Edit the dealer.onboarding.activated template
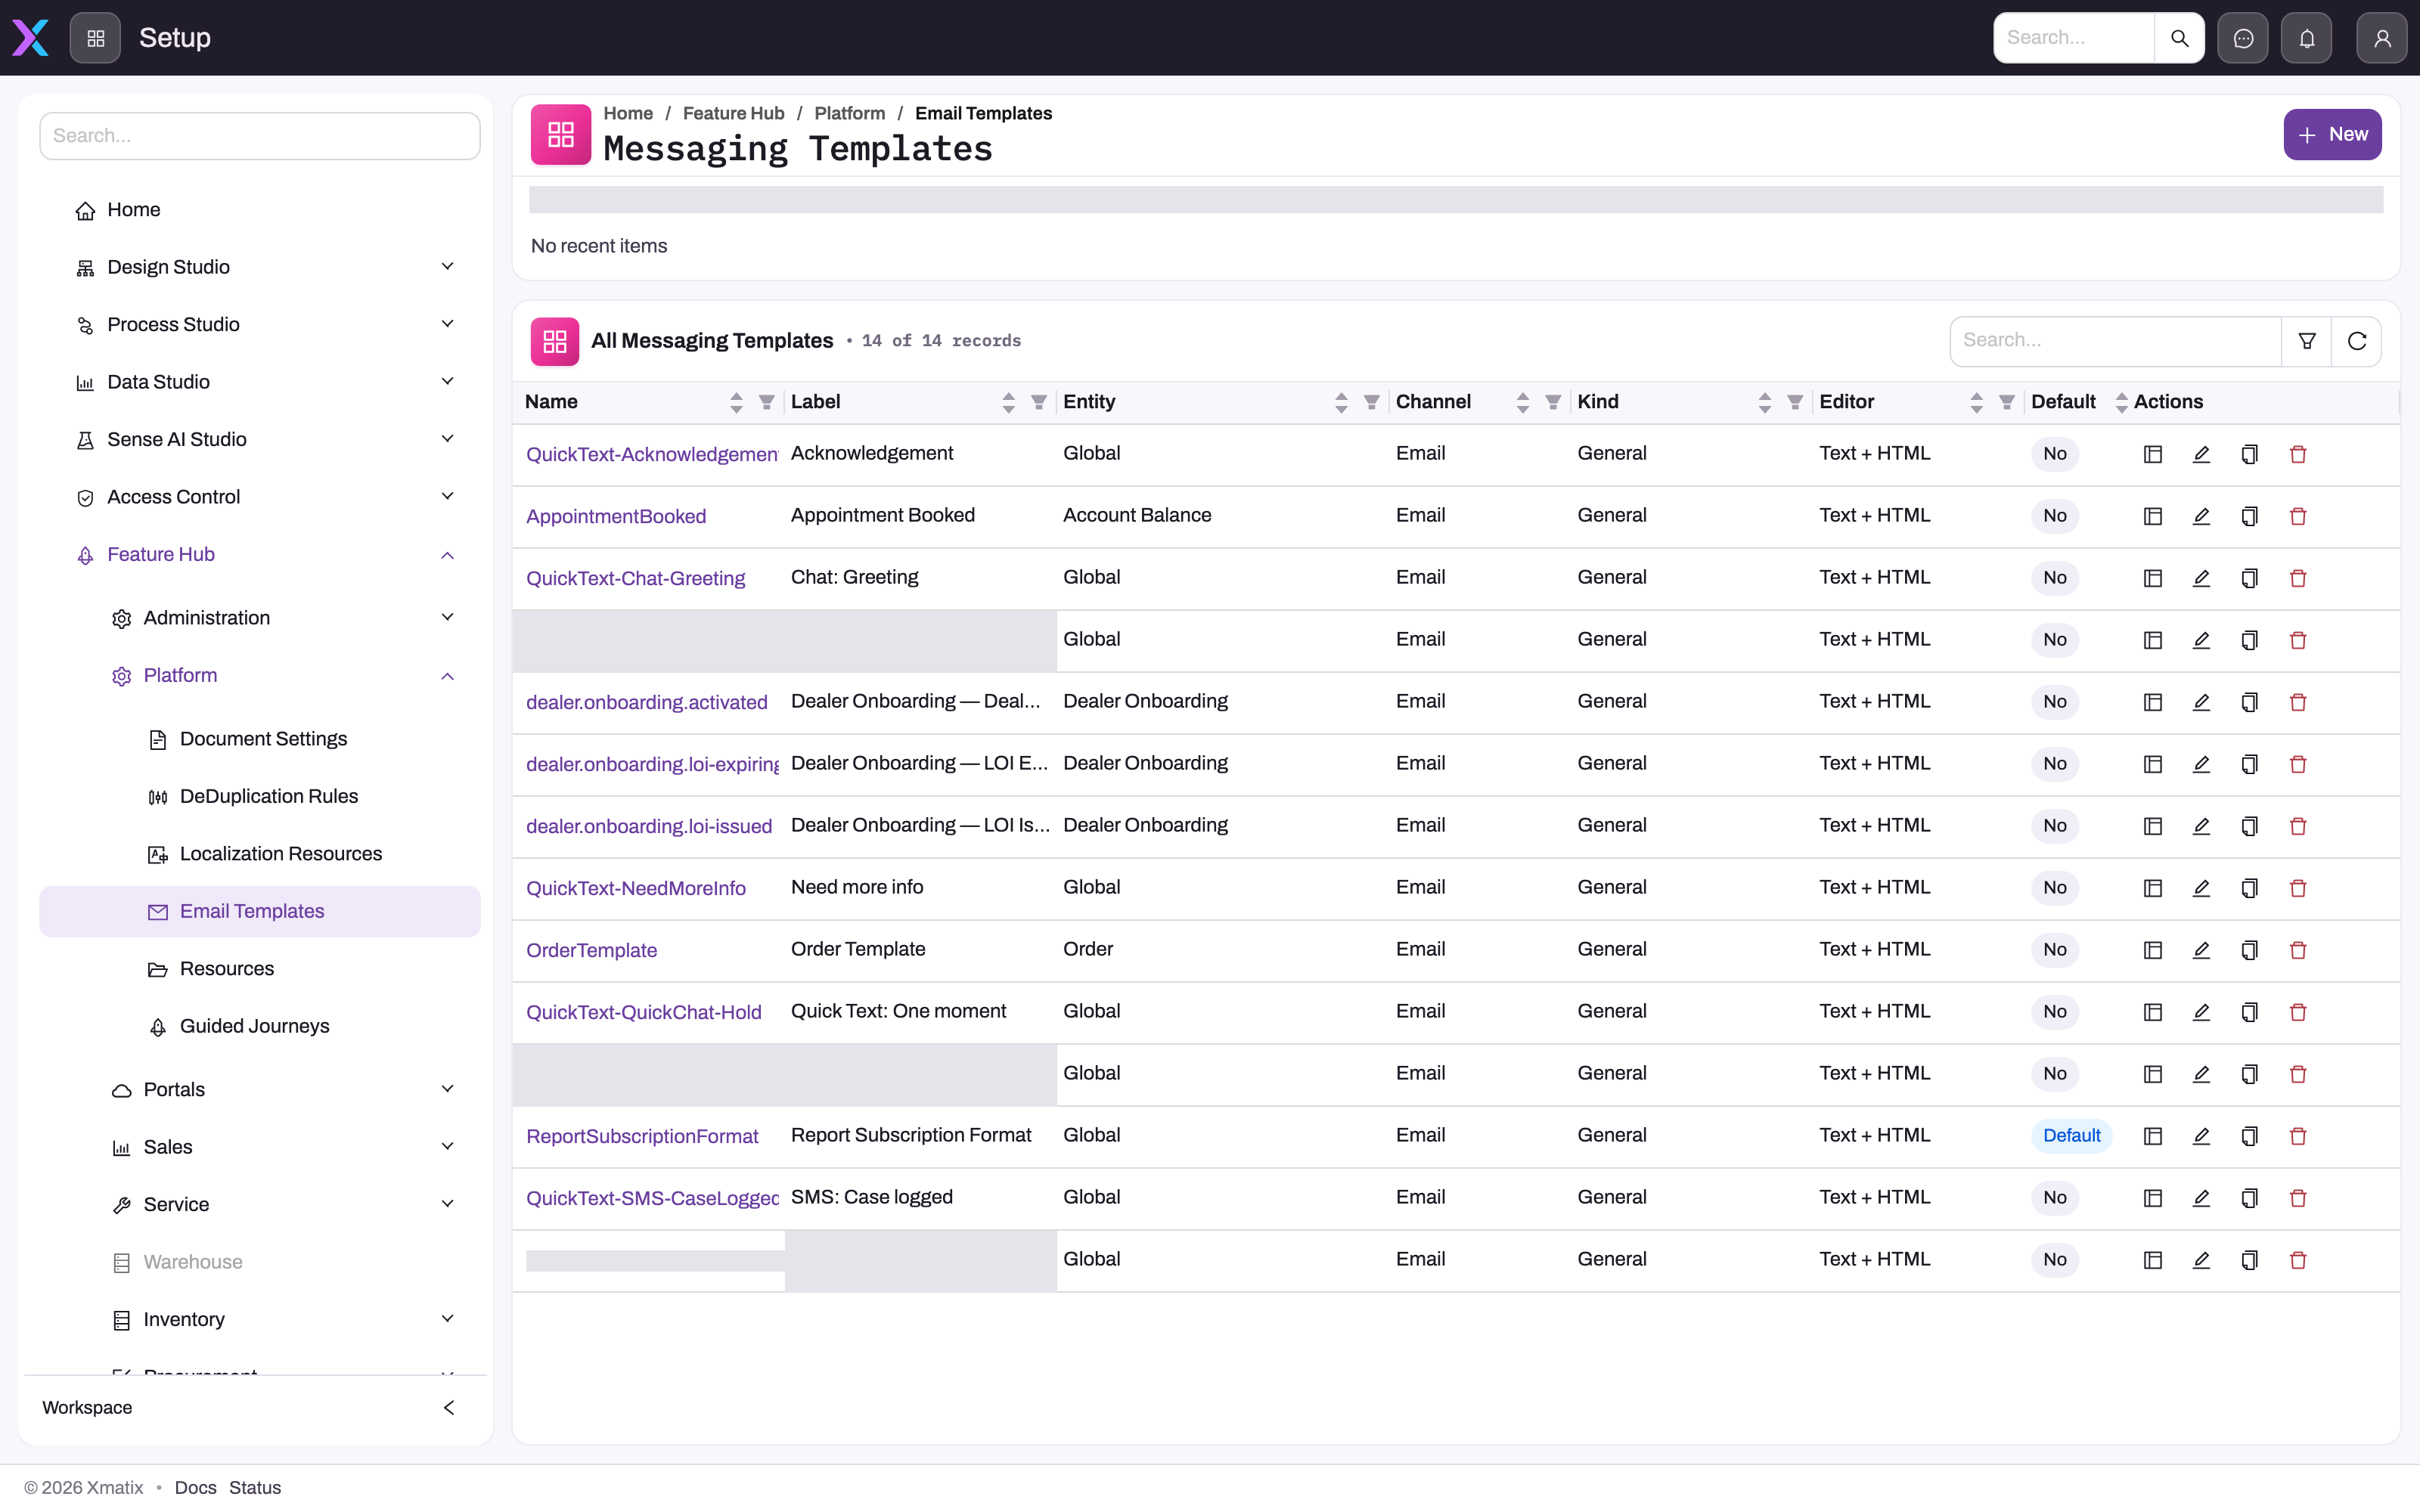Viewport: 2420px width, 1512px height. pyautogui.click(x=2201, y=702)
